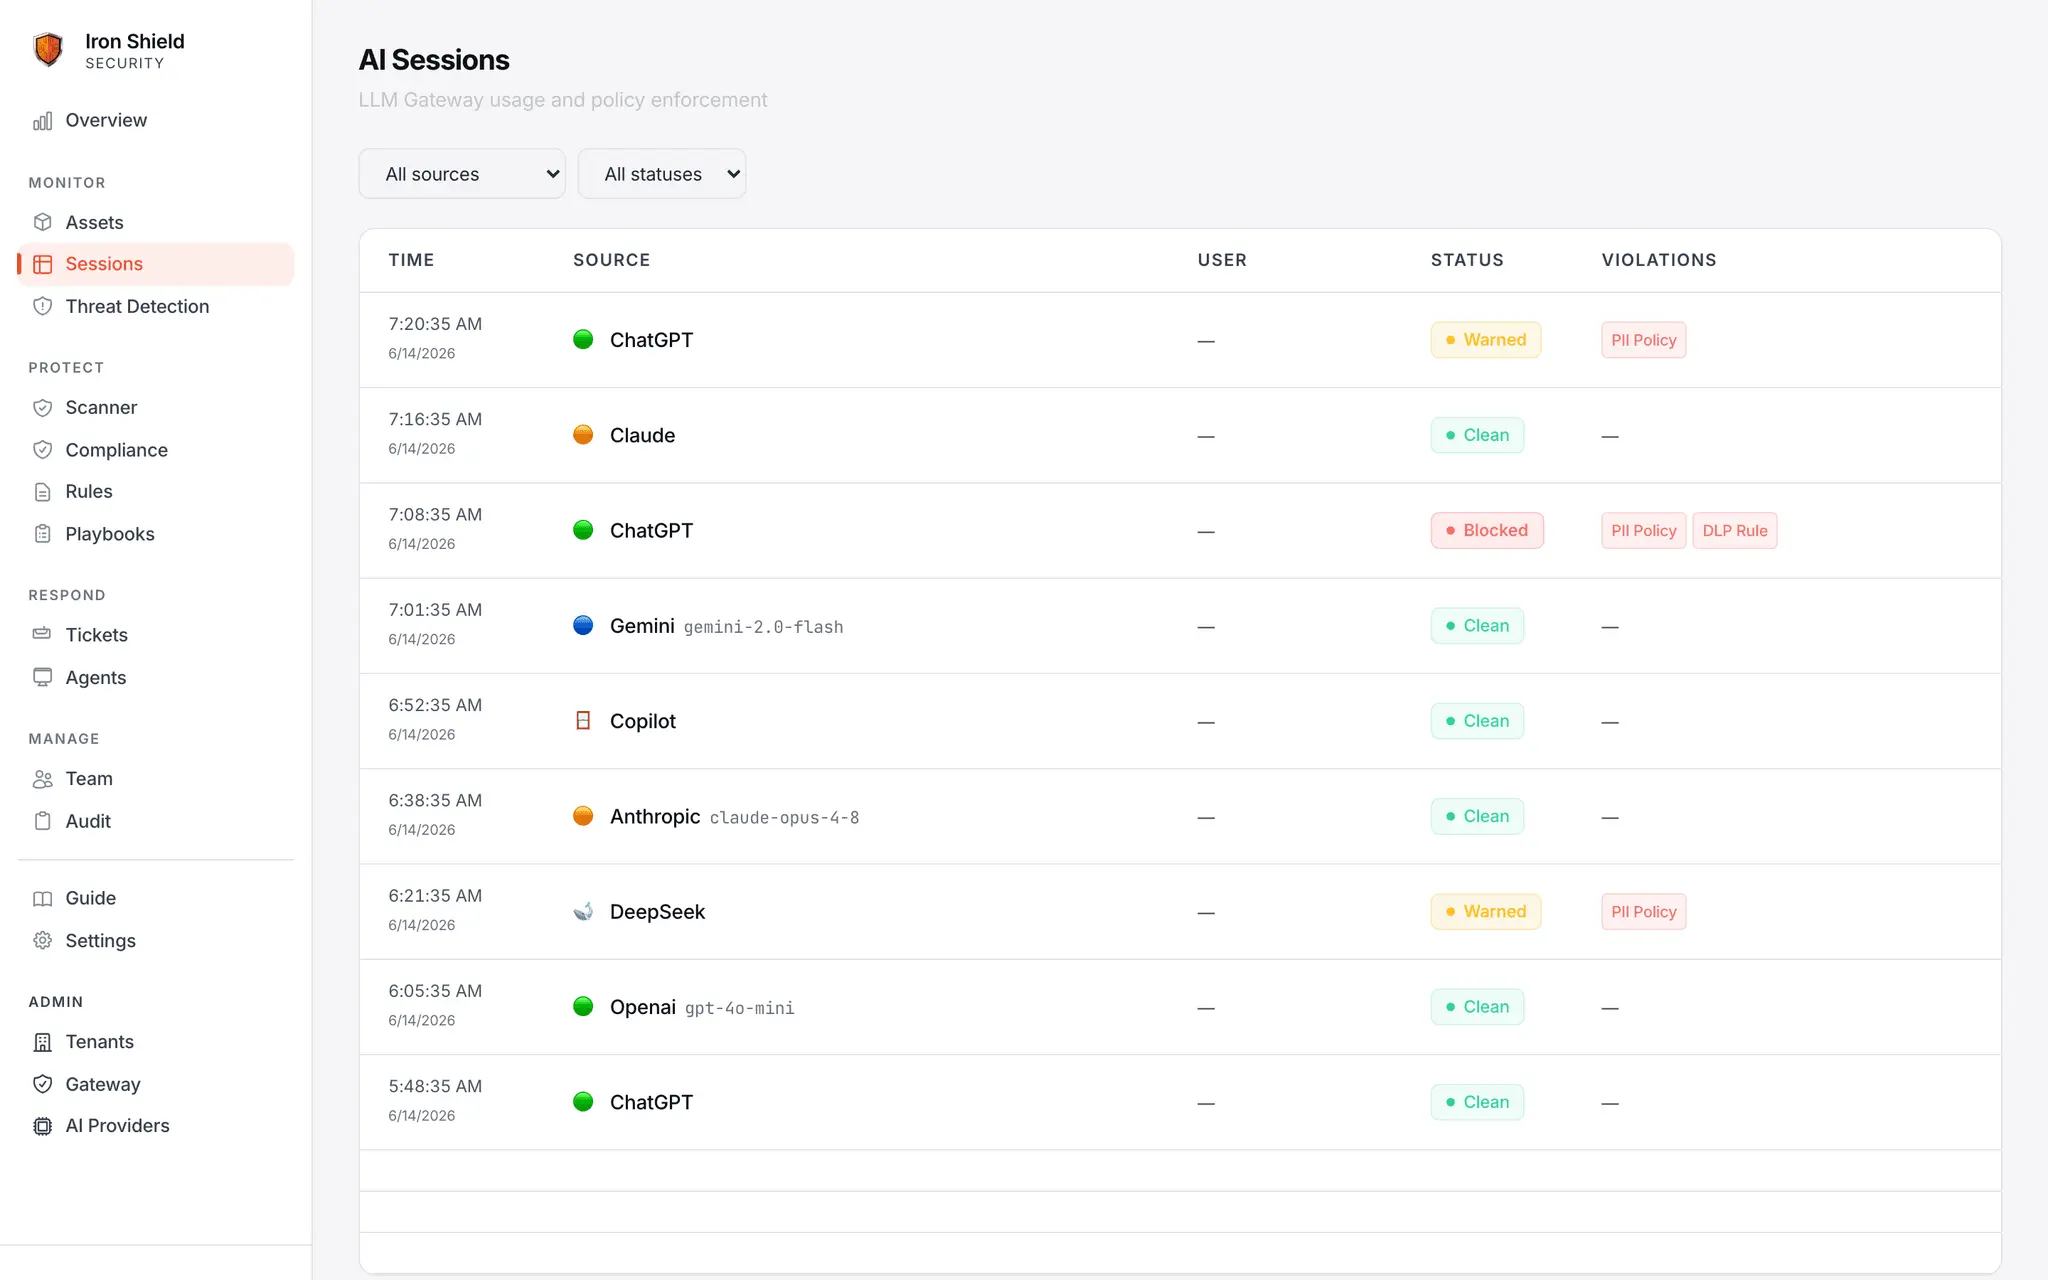Click the Audit clipboard icon
Viewport: 2048px width, 1280px height.
42,821
